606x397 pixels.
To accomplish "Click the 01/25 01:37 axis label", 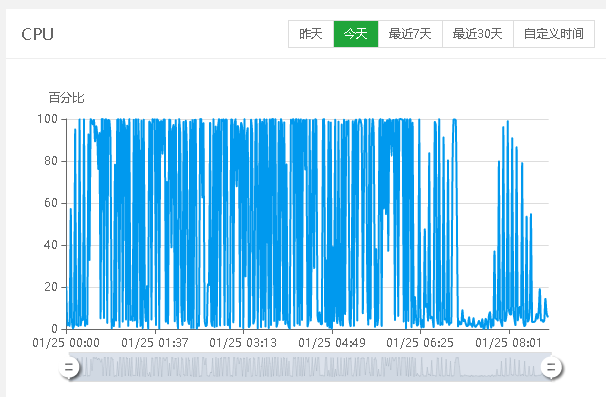I will tap(155, 343).
